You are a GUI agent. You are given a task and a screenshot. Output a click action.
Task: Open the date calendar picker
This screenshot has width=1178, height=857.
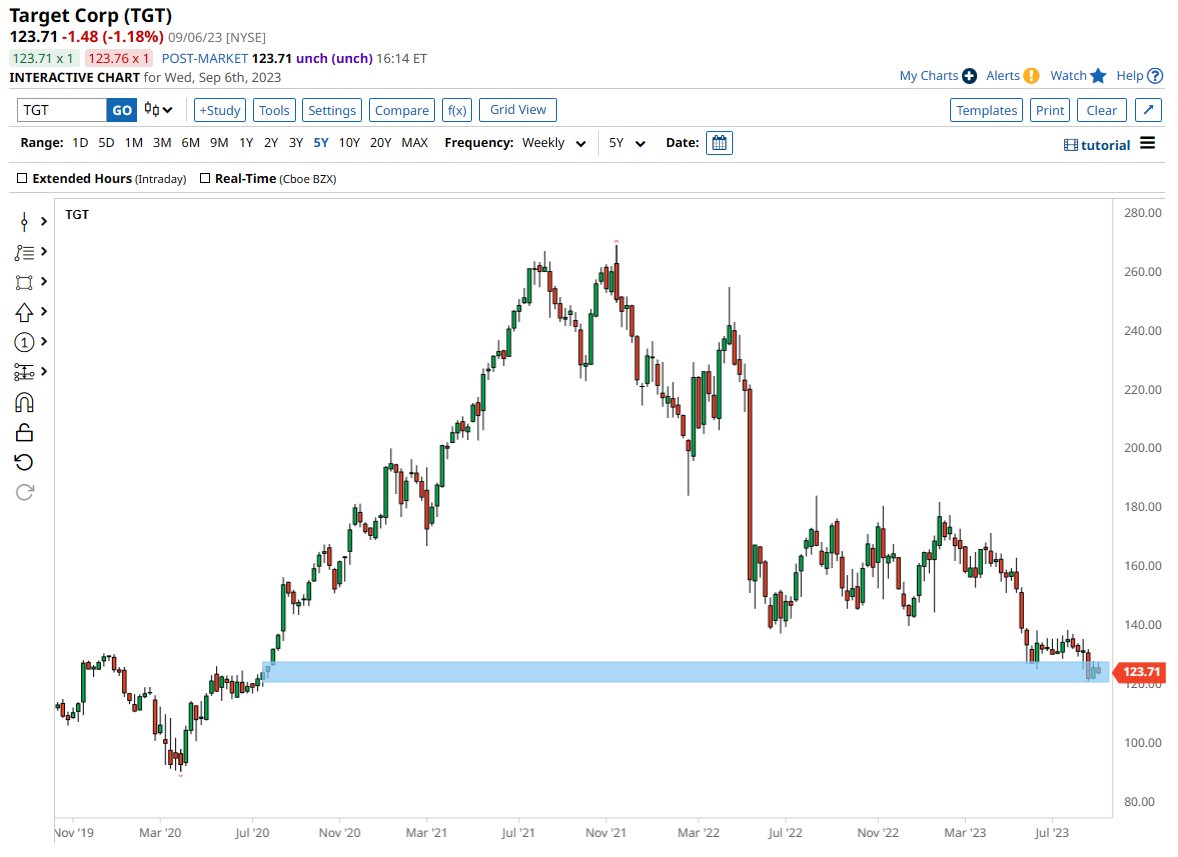tap(719, 143)
